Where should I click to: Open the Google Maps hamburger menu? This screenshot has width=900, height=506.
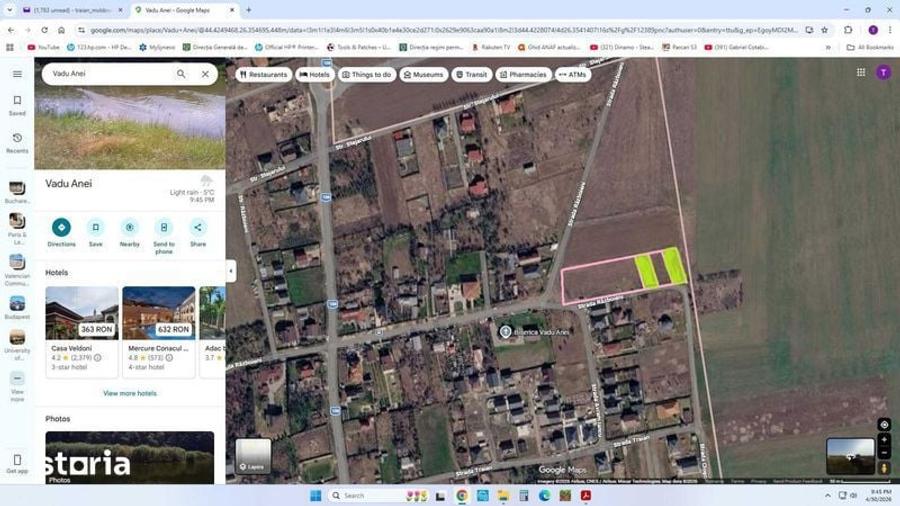(x=17, y=74)
